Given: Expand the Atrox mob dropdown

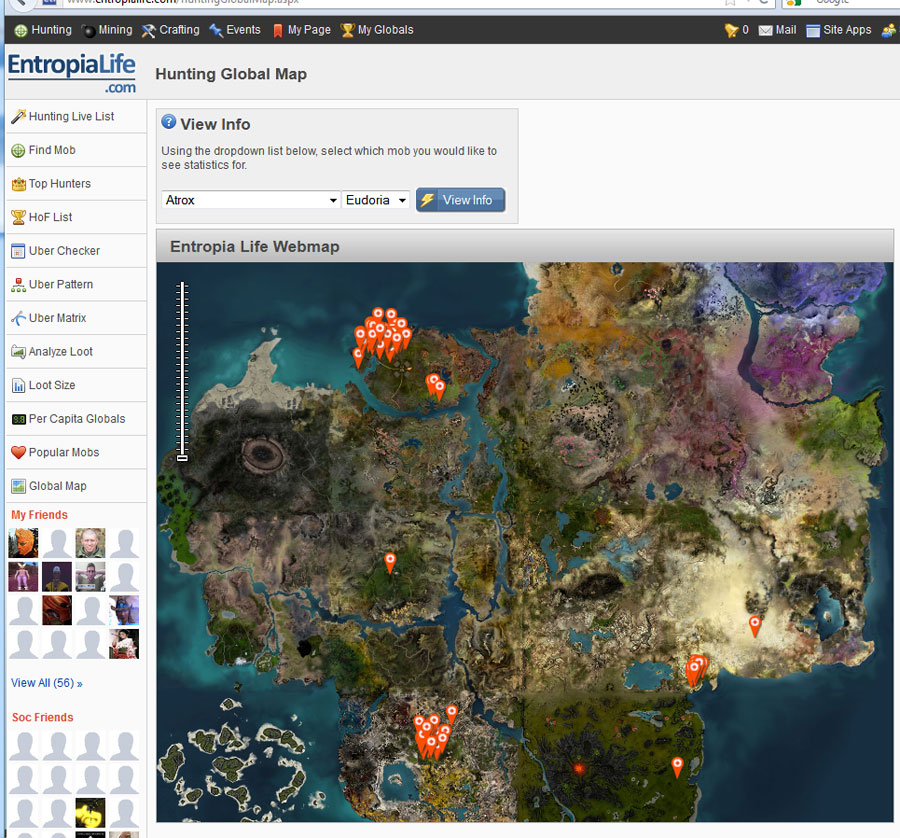Looking at the screenshot, I should point(251,200).
